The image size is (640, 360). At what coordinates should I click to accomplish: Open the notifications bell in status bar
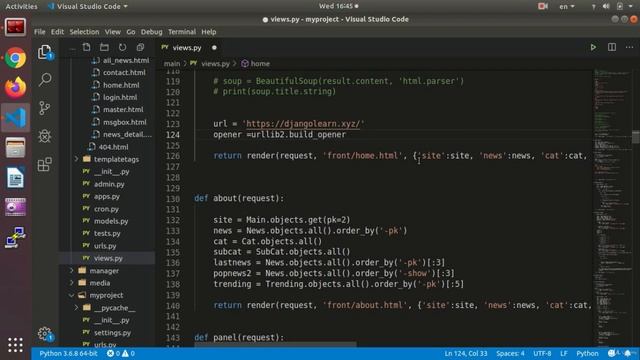(628, 353)
